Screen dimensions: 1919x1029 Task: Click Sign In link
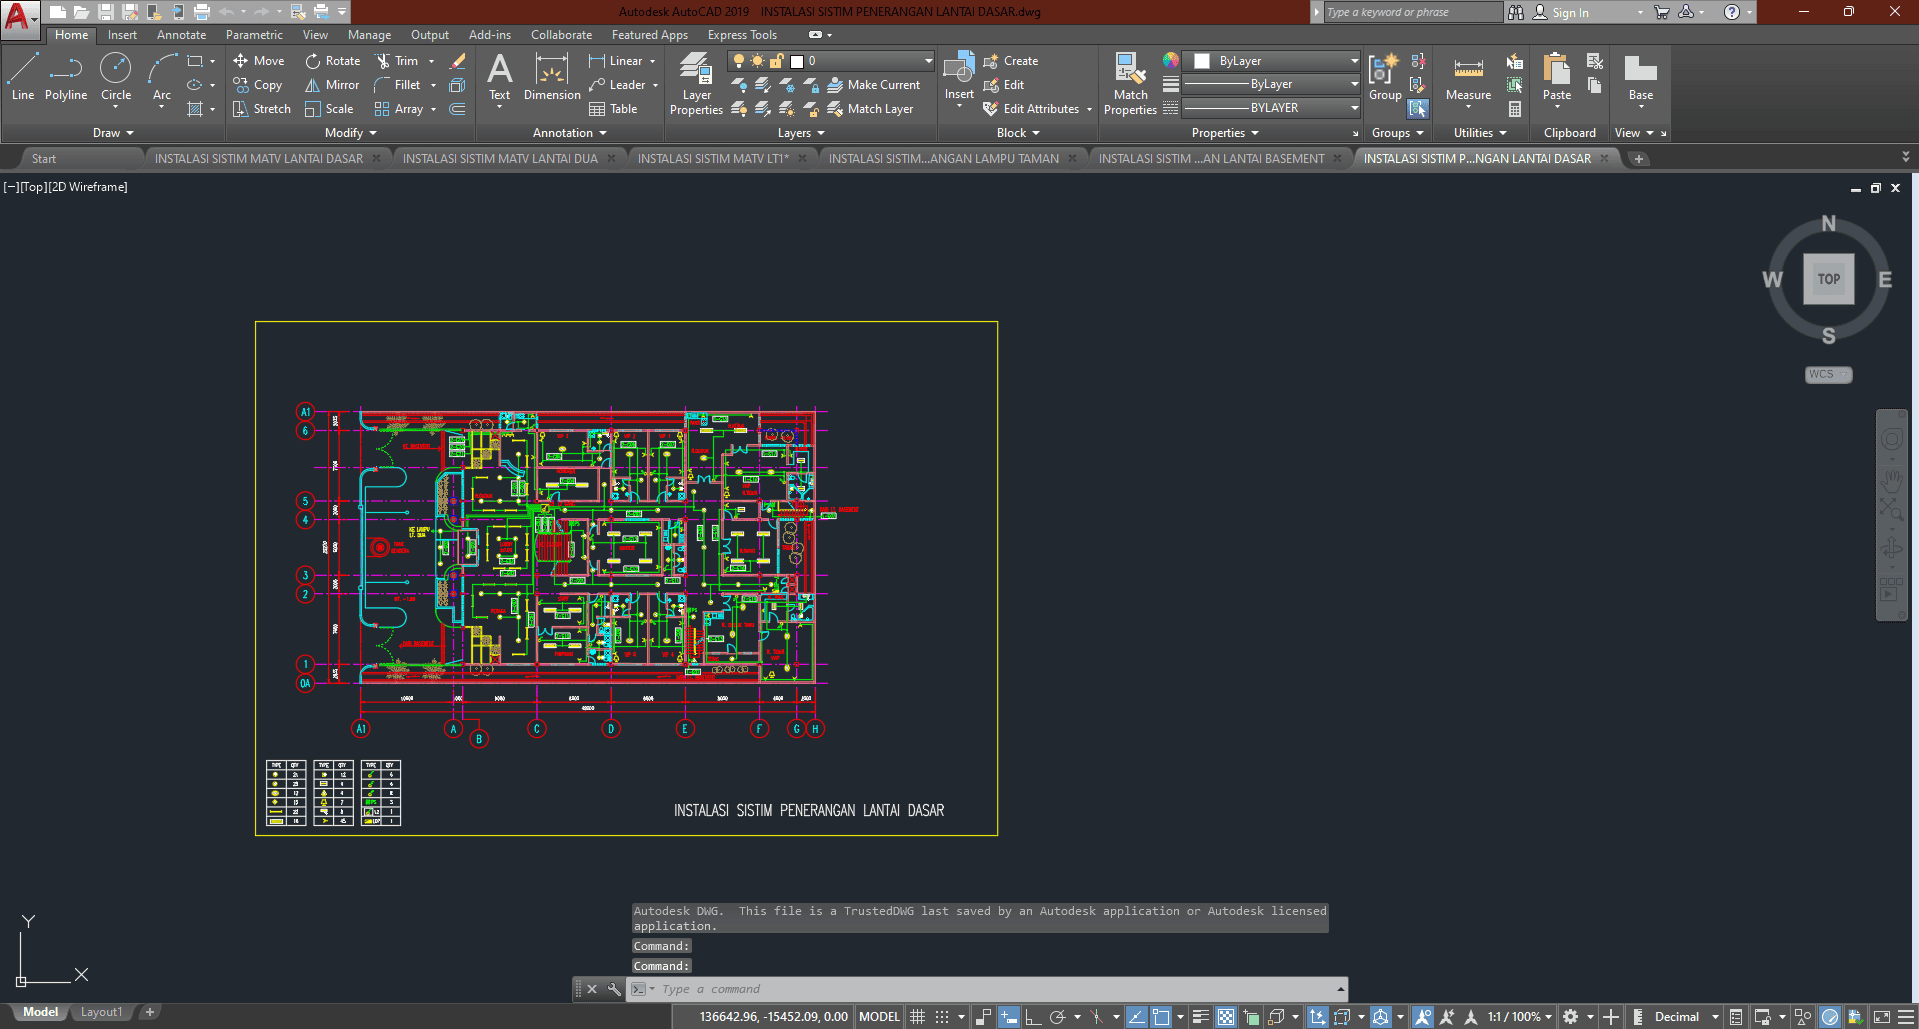1570,13
